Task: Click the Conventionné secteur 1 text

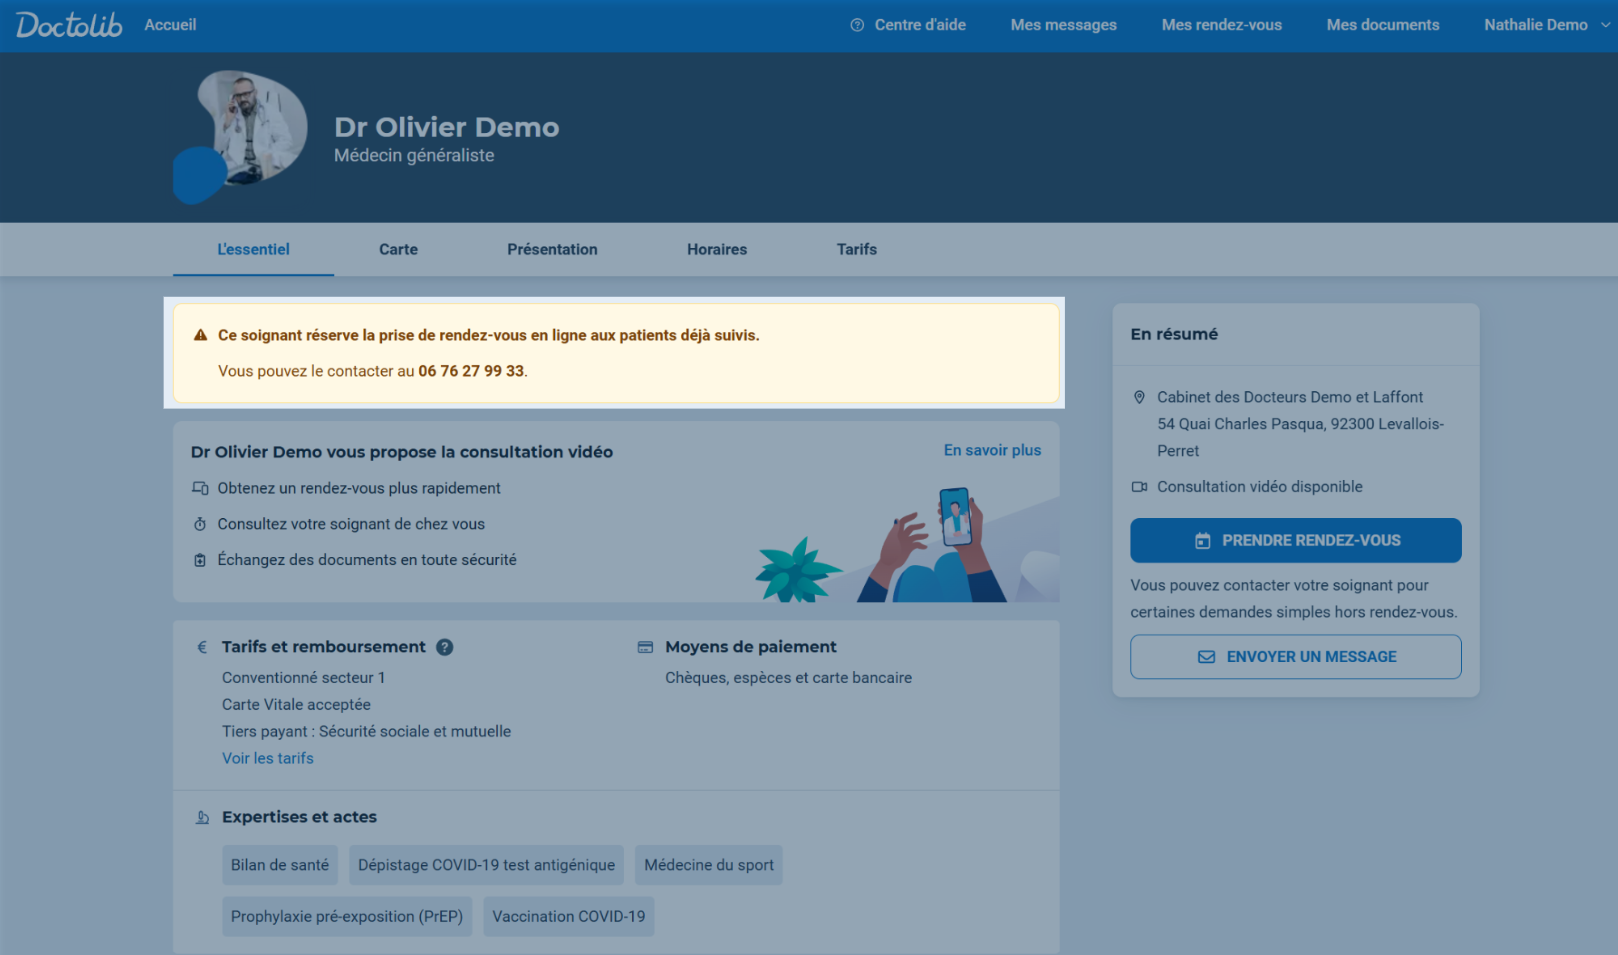Action: pyautogui.click(x=303, y=677)
